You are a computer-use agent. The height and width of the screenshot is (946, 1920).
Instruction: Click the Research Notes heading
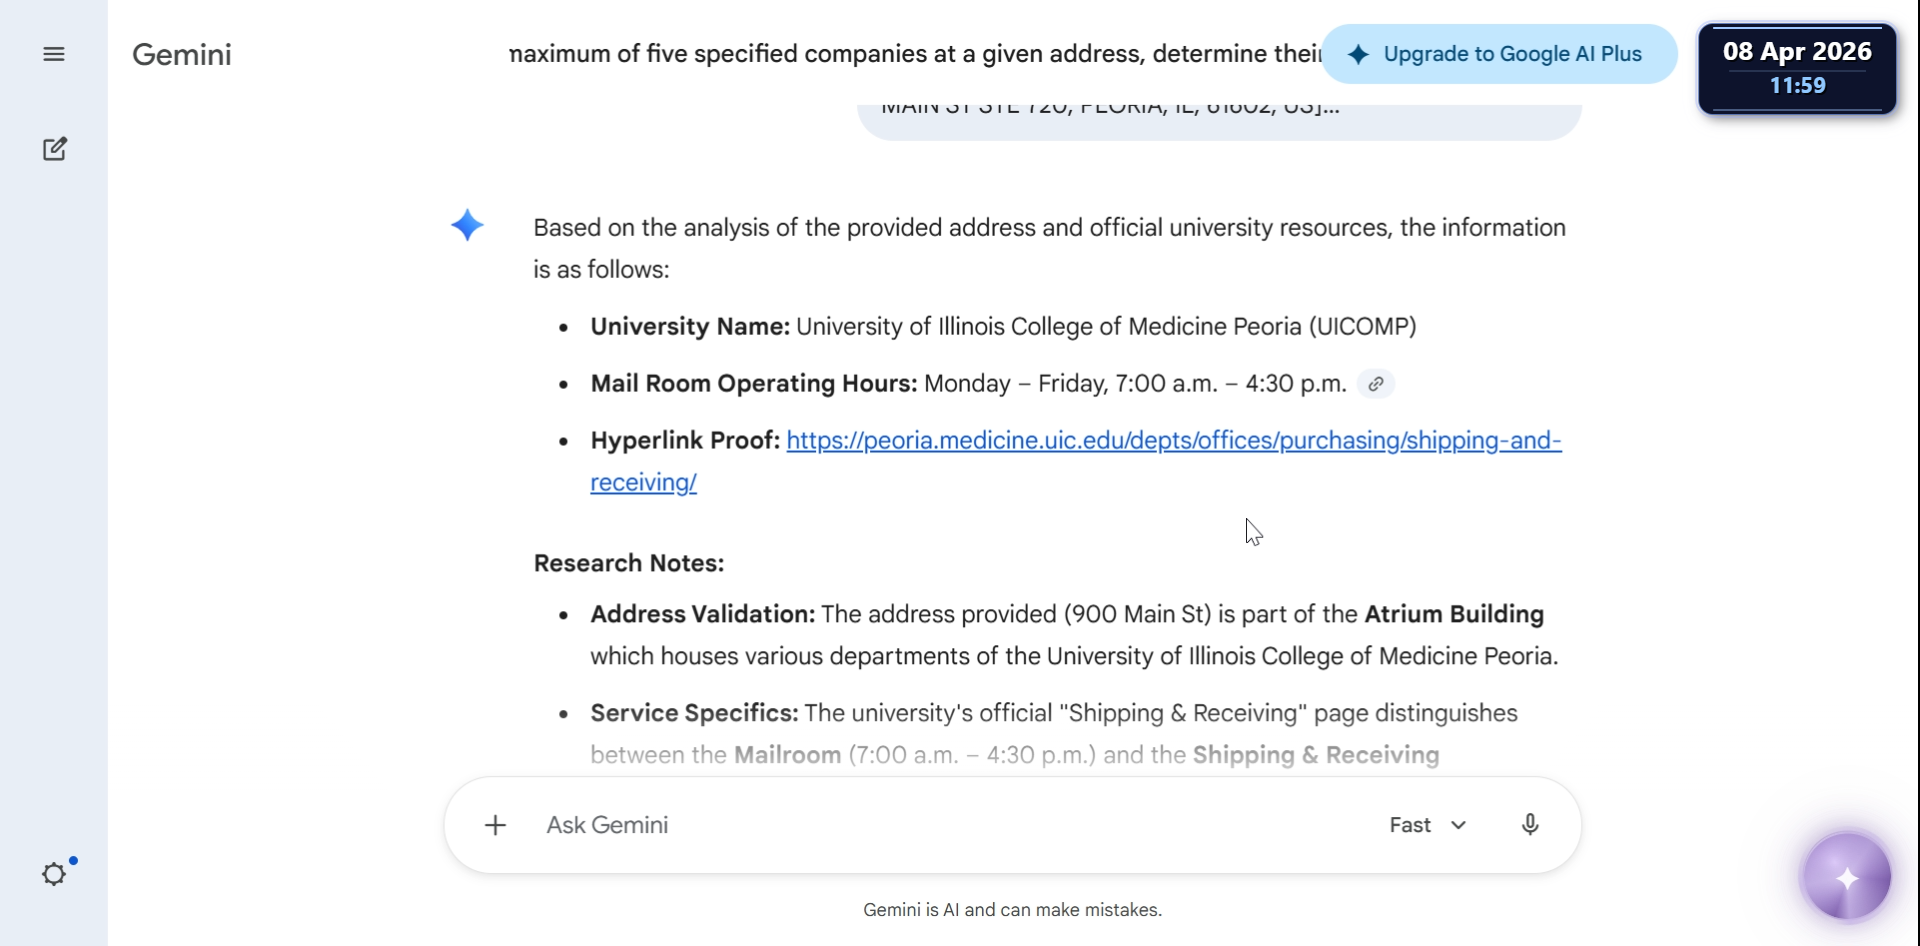(x=628, y=563)
